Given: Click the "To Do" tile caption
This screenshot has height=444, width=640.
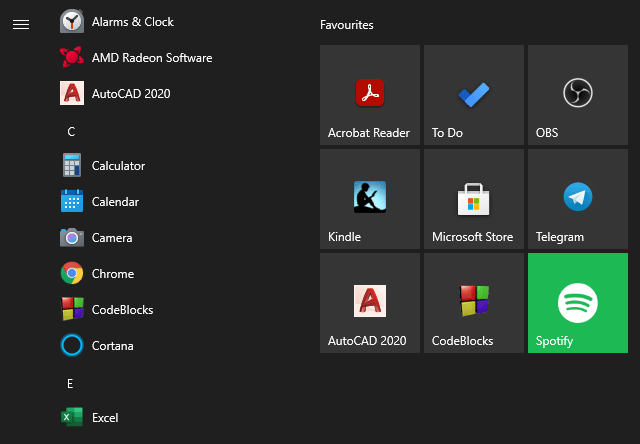Looking at the screenshot, I should pos(447,133).
